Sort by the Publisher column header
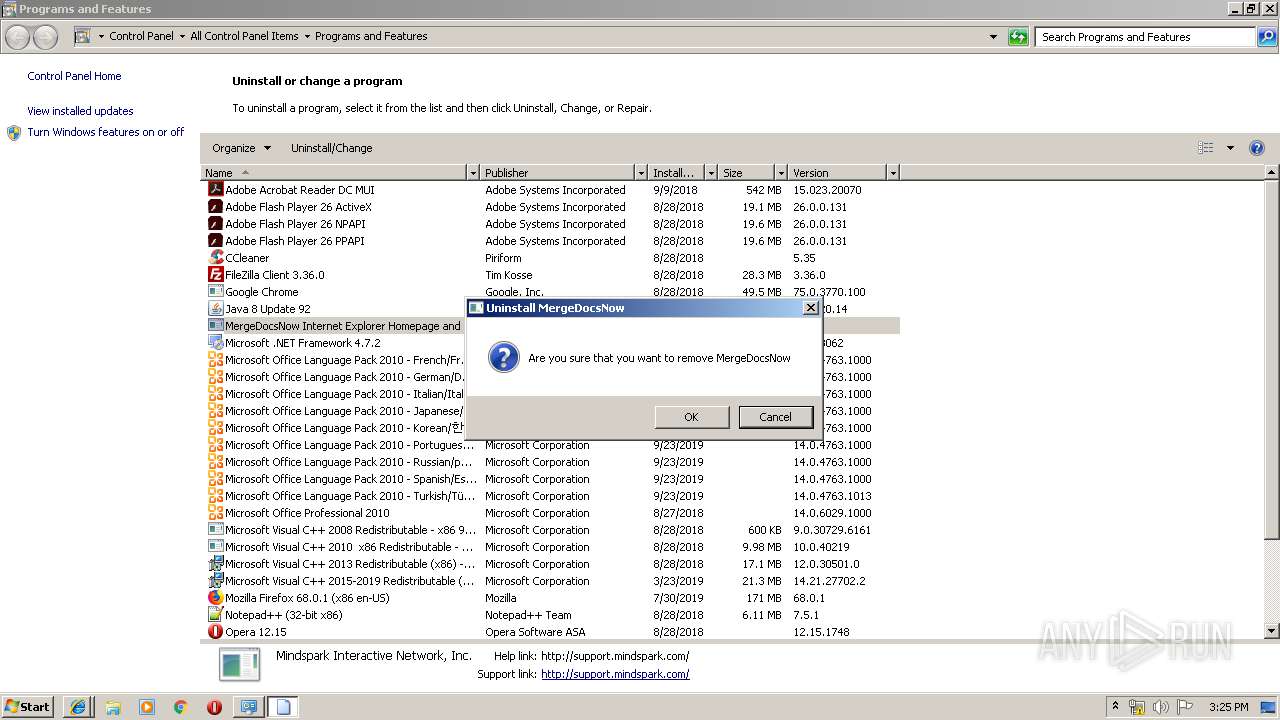Image resolution: width=1280 pixels, height=720 pixels. 558,173
